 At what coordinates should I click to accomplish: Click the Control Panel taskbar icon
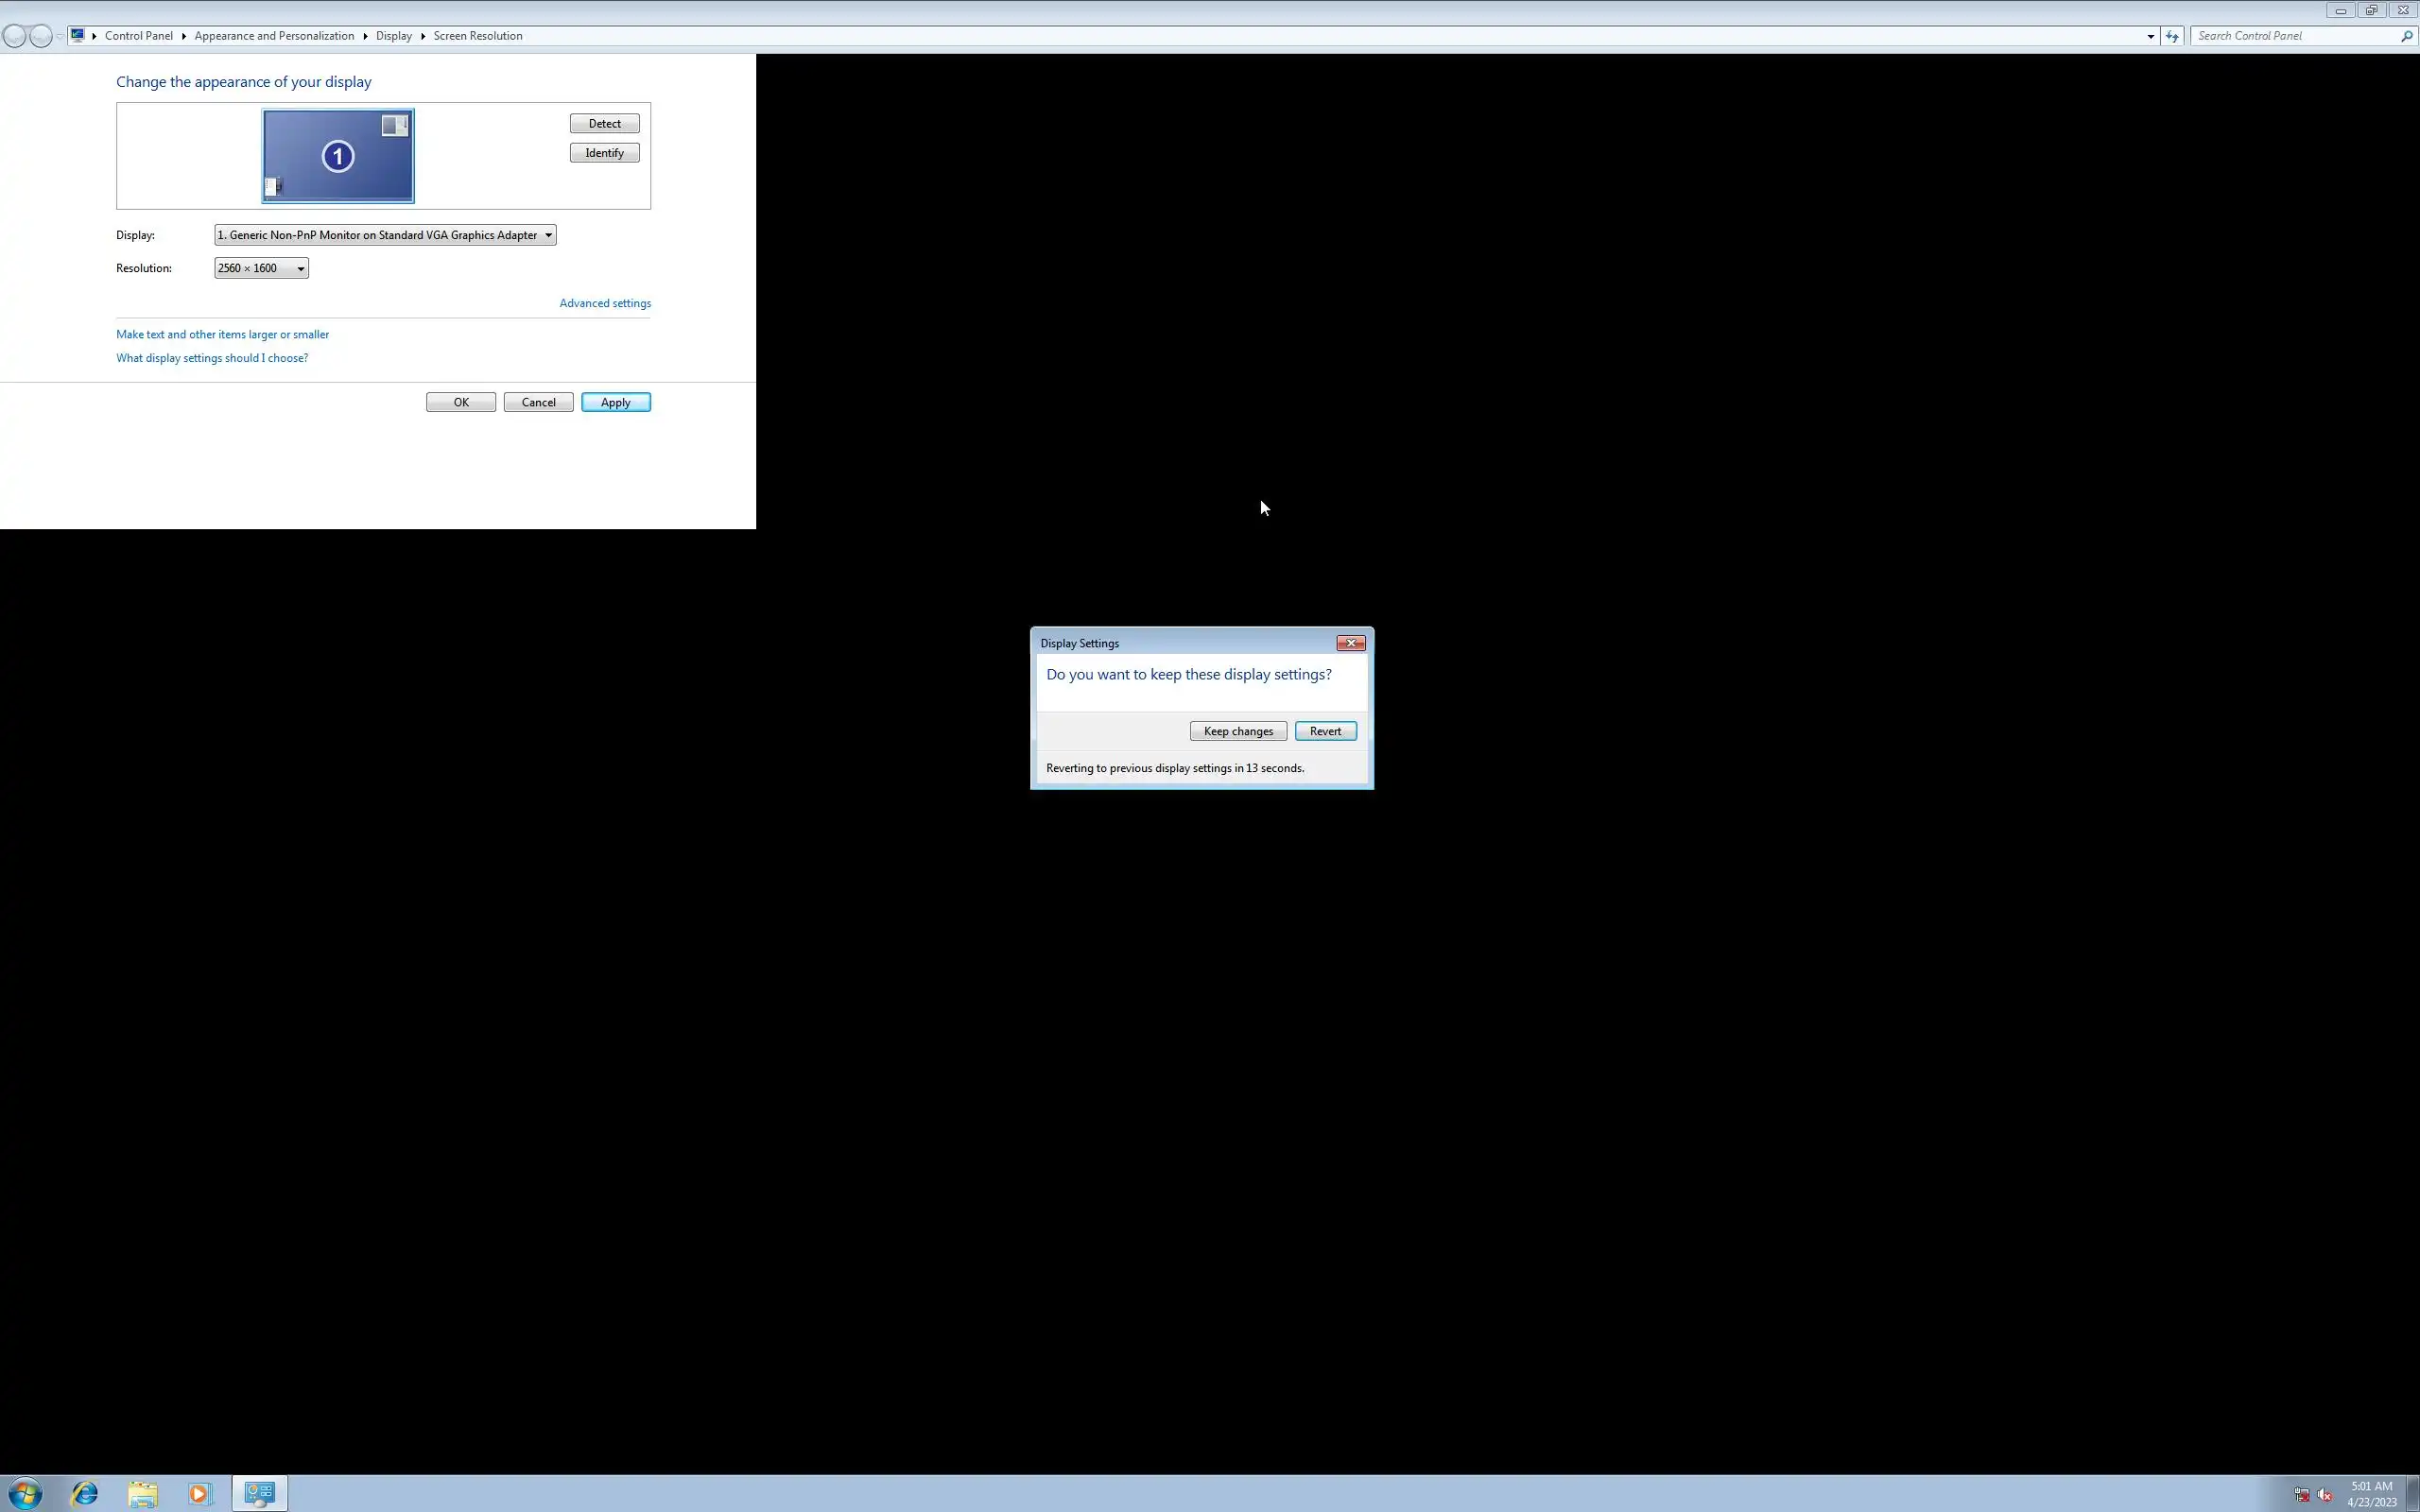coord(260,1493)
